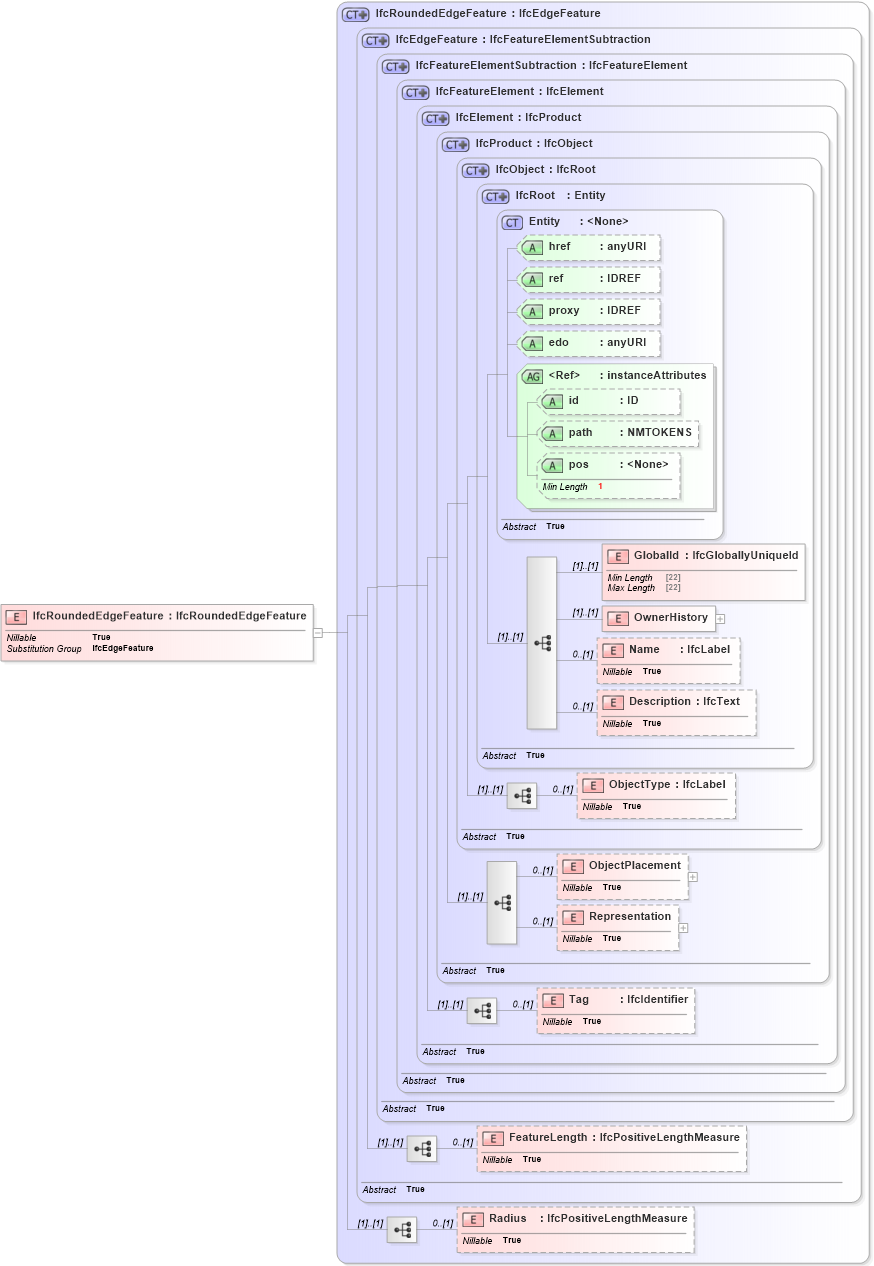Select the AG icon of <Ref> instanceAttributes group
This screenshot has width=874, height=1266.
532,376
